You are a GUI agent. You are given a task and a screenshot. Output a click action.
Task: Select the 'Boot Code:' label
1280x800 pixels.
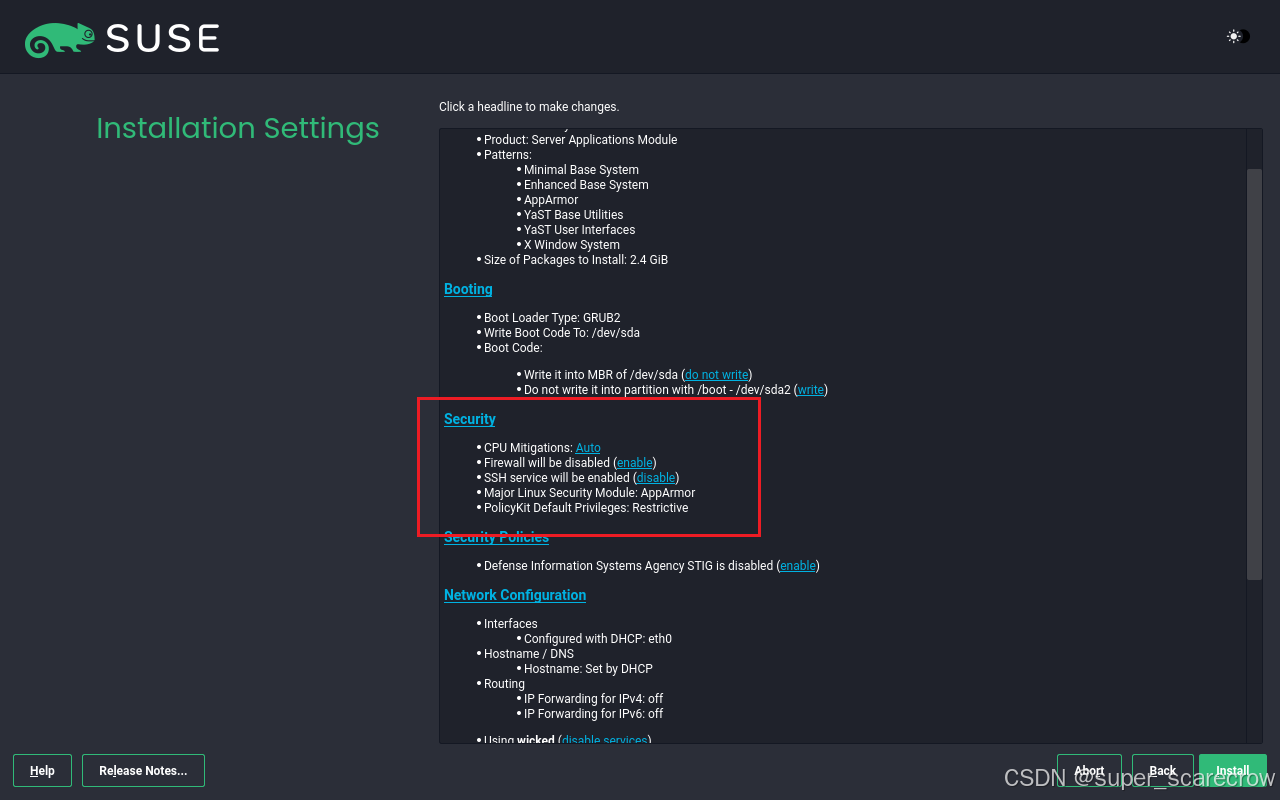[513, 348]
